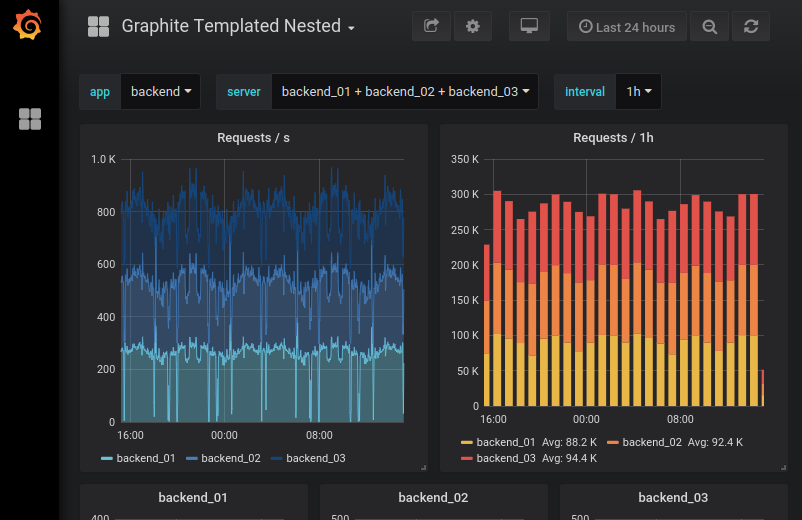This screenshot has width=802, height=520.
Task: Open the Last 24 hours time picker
Action: pyautogui.click(x=627, y=27)
